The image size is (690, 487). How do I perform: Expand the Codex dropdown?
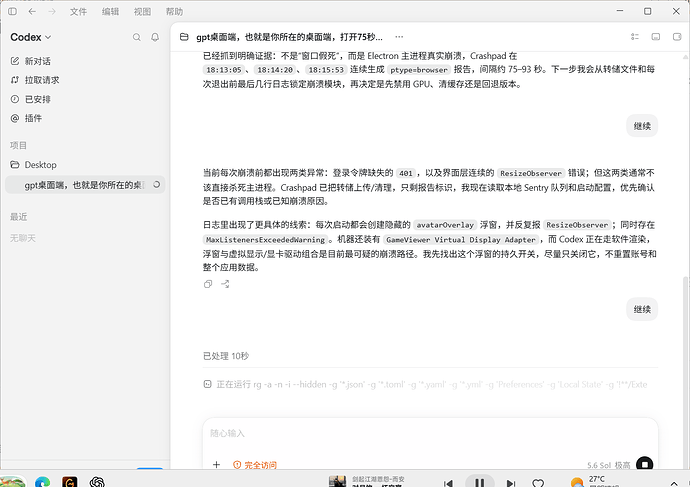tap(31, 37)
